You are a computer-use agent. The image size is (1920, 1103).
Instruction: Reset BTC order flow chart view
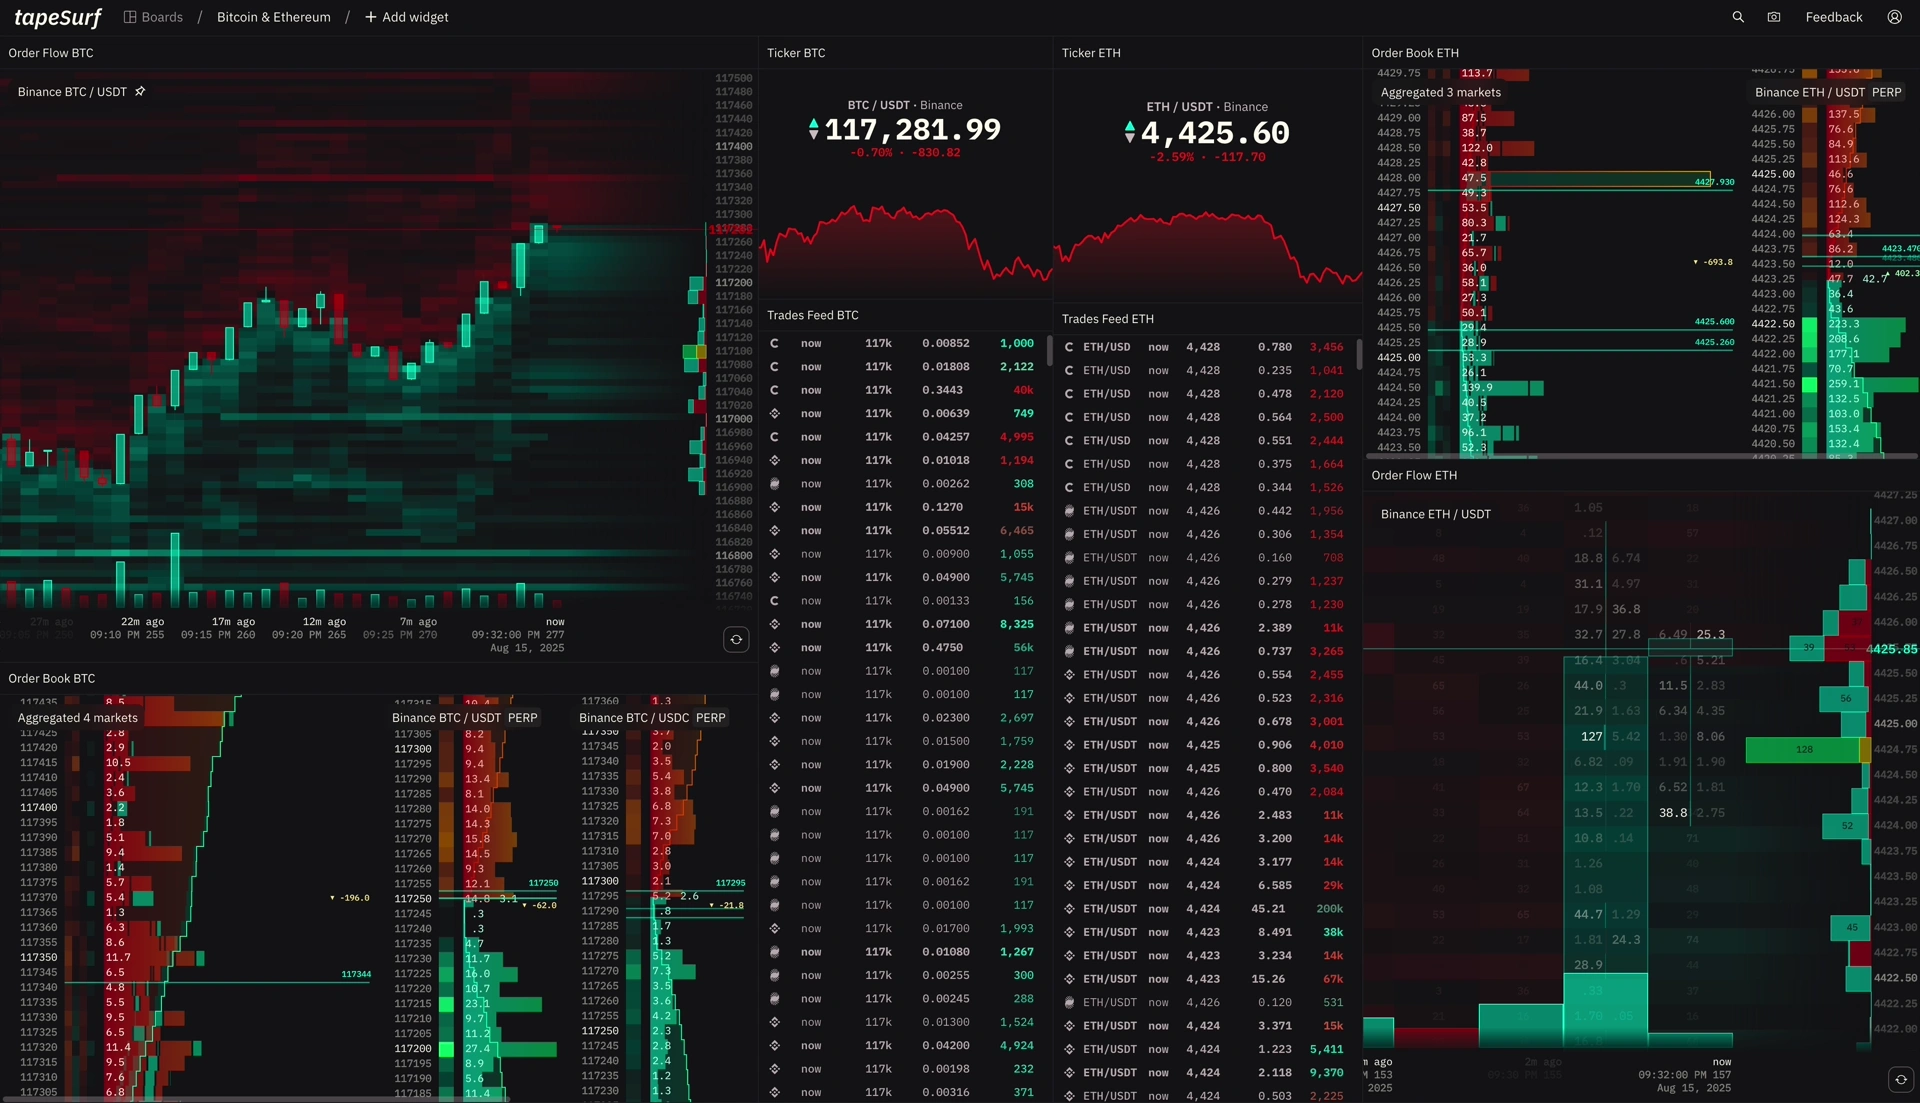pyautogui.click(x=736, y=640)
